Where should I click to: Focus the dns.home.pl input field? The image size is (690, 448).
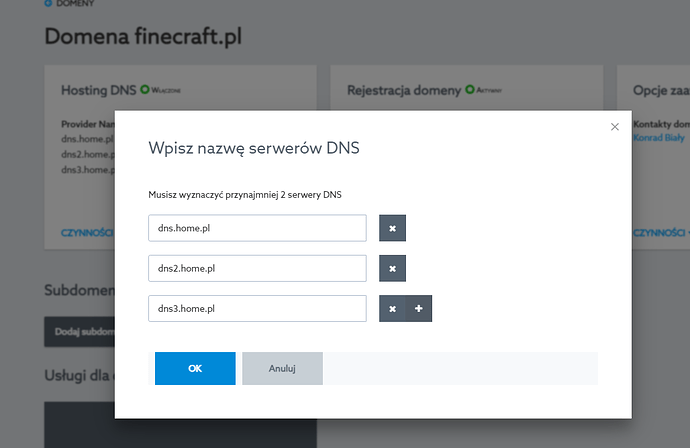pos(257,228)
